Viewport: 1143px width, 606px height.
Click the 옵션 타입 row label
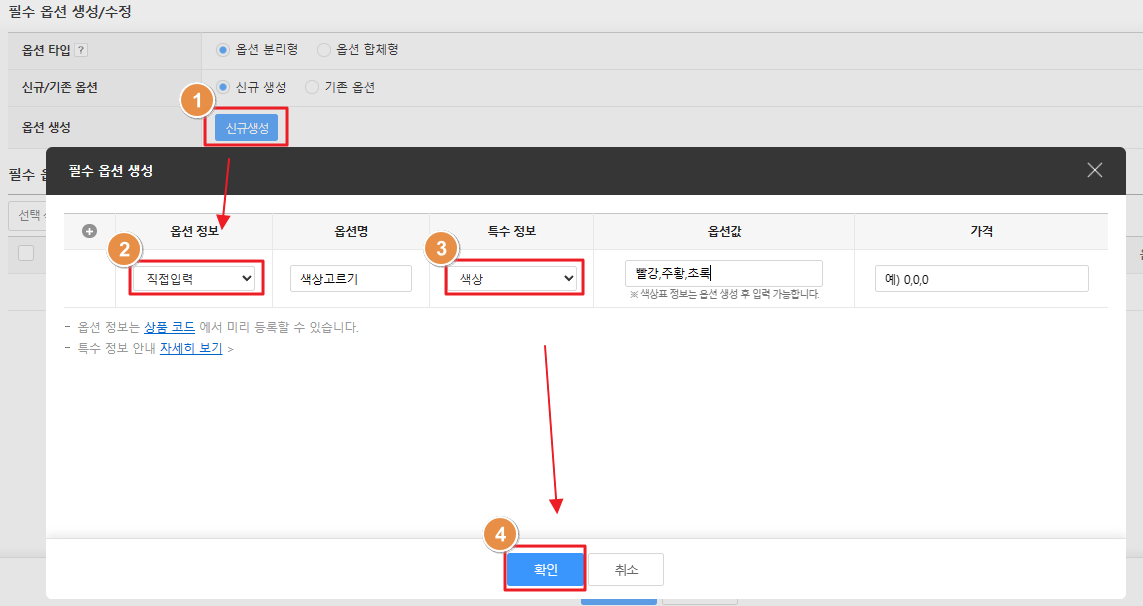pos(46,50)
